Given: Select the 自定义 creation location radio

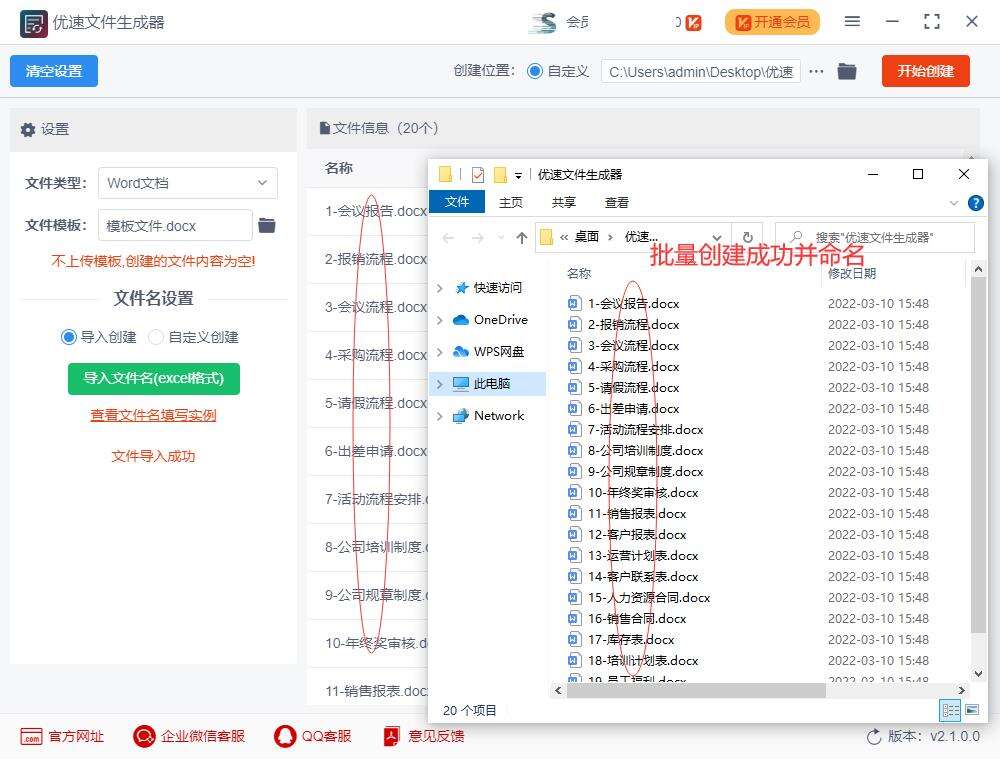Looking at the screenshot, I should (x=534, y=71).
